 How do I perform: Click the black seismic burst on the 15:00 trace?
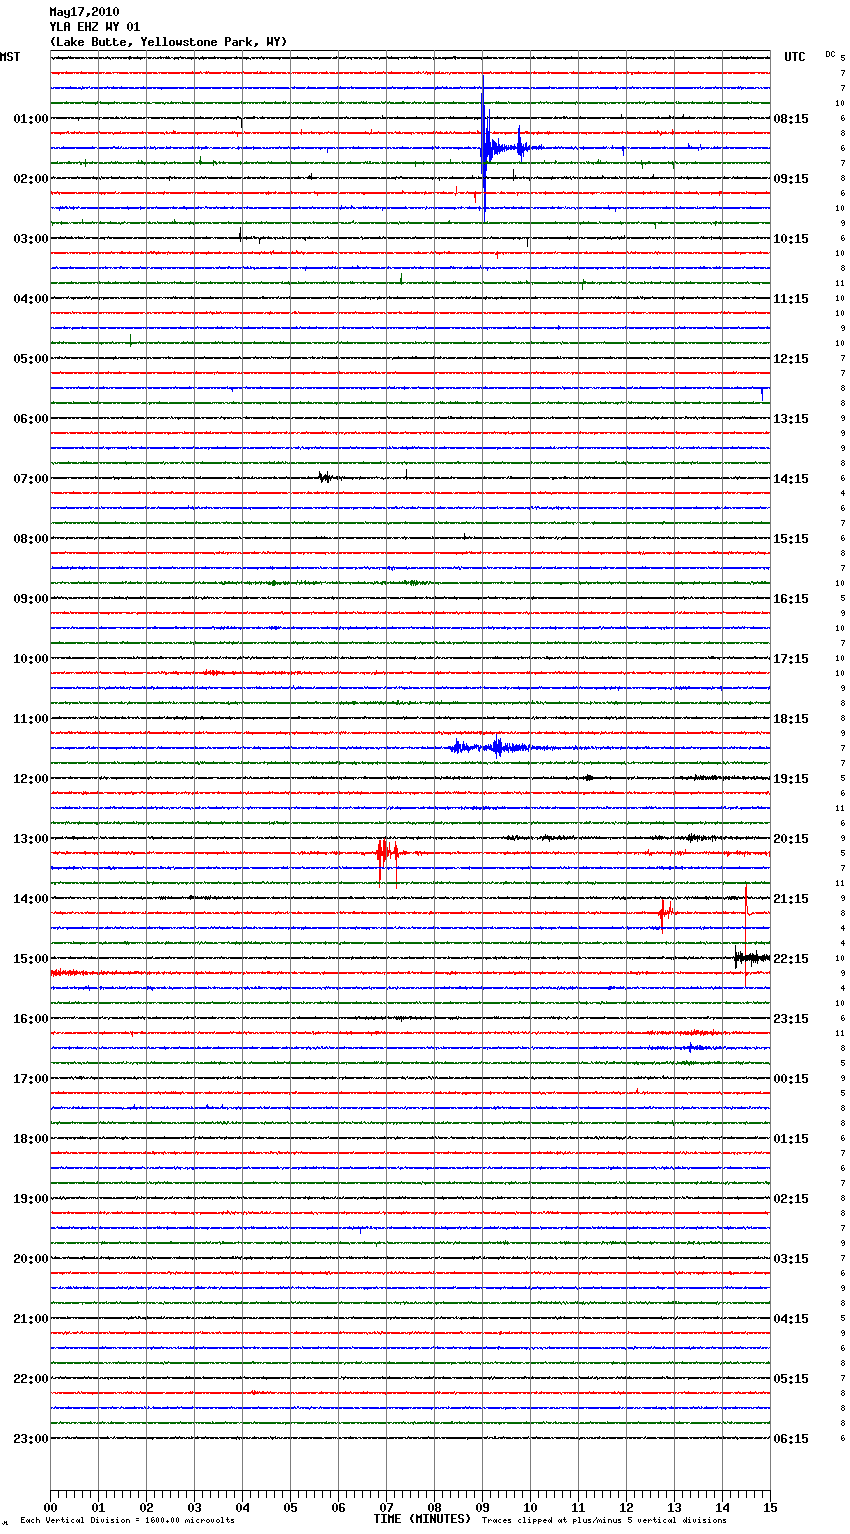pos(751,958)
